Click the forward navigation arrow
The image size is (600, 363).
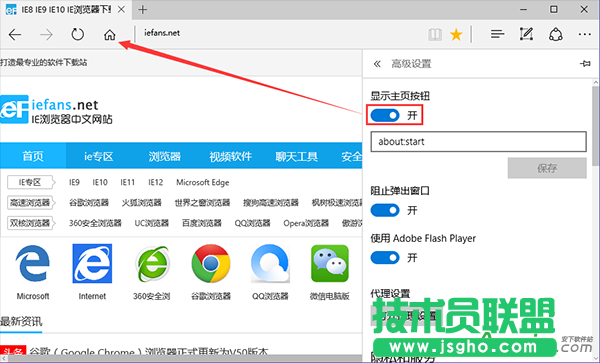[46, 35]
